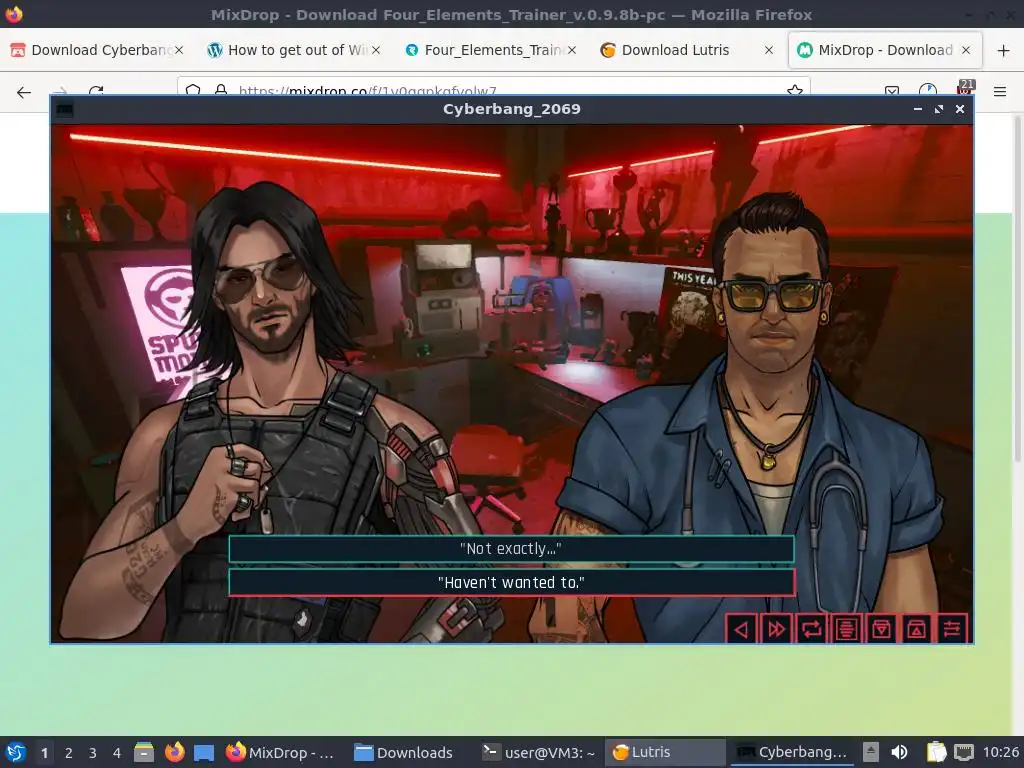
Task: Click the extension icon with badge 21
Action: click(964, 89)
